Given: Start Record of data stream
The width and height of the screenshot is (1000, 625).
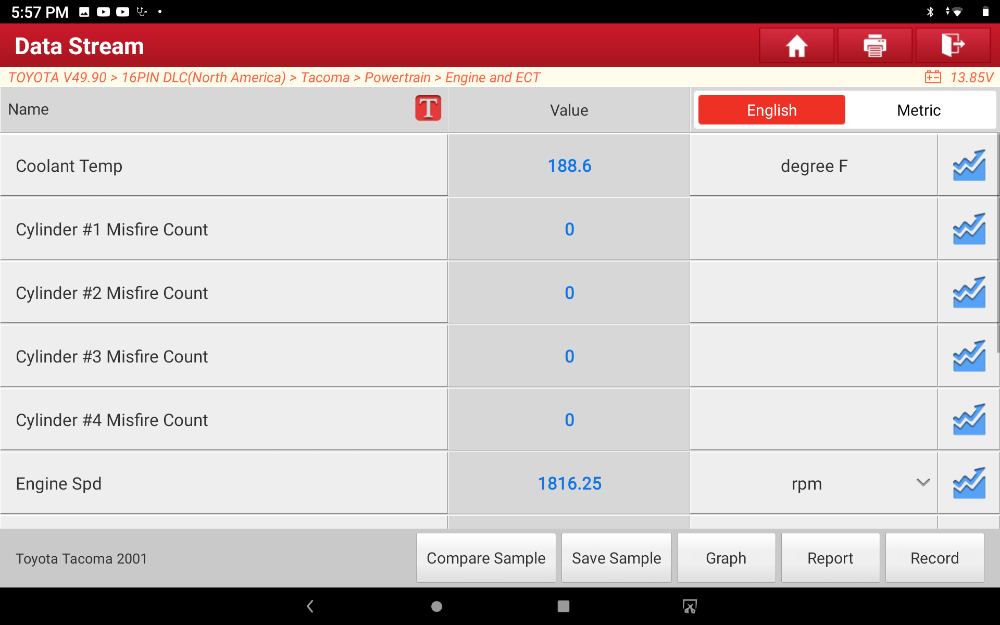Looking at the screenshot, I should [x=934, y=558].
